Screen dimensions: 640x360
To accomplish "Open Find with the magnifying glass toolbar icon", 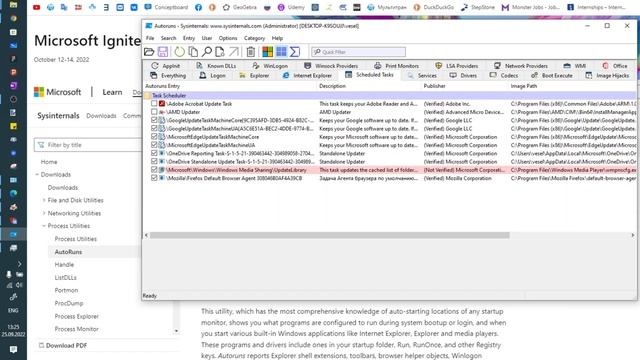I will 207,52.
